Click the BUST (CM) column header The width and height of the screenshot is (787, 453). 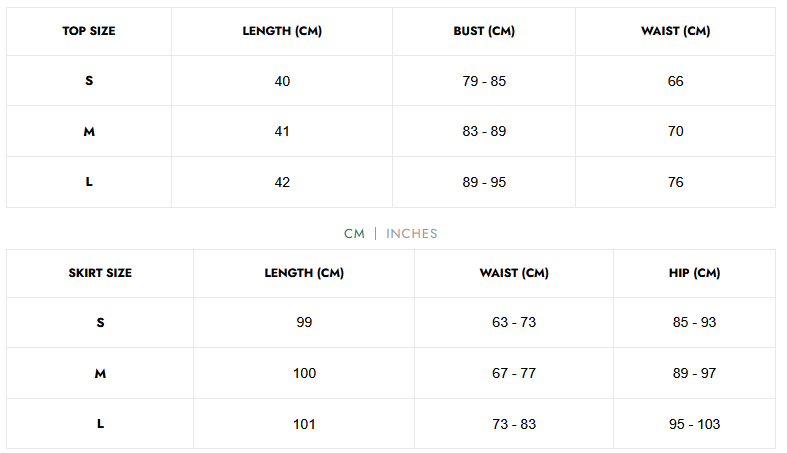point(484,31)
